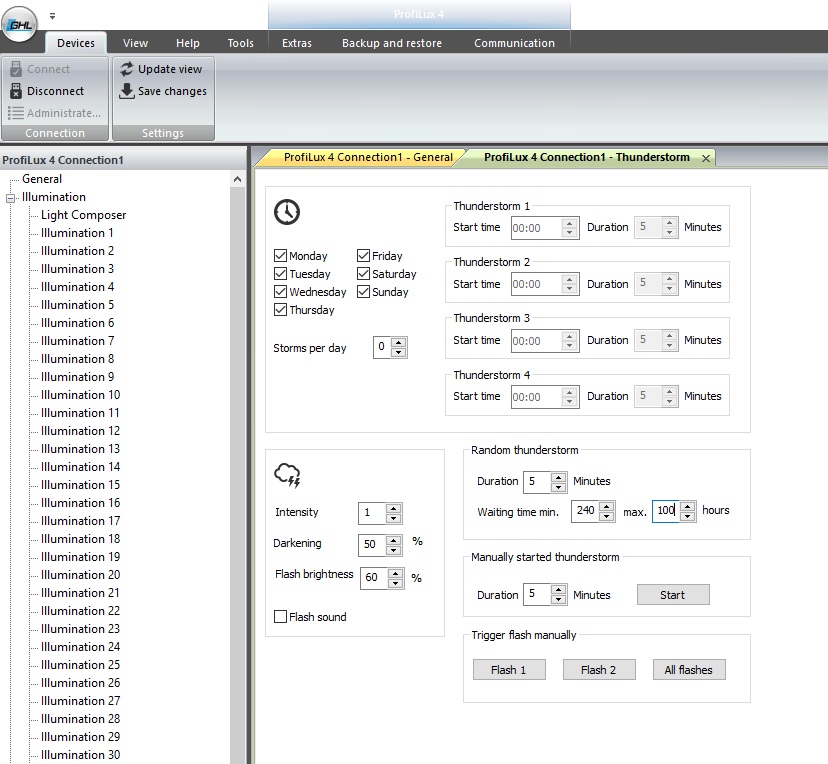Uncheck the Tuesday checkbox
This screenshot has height=764, width=828.
(280, 274)
